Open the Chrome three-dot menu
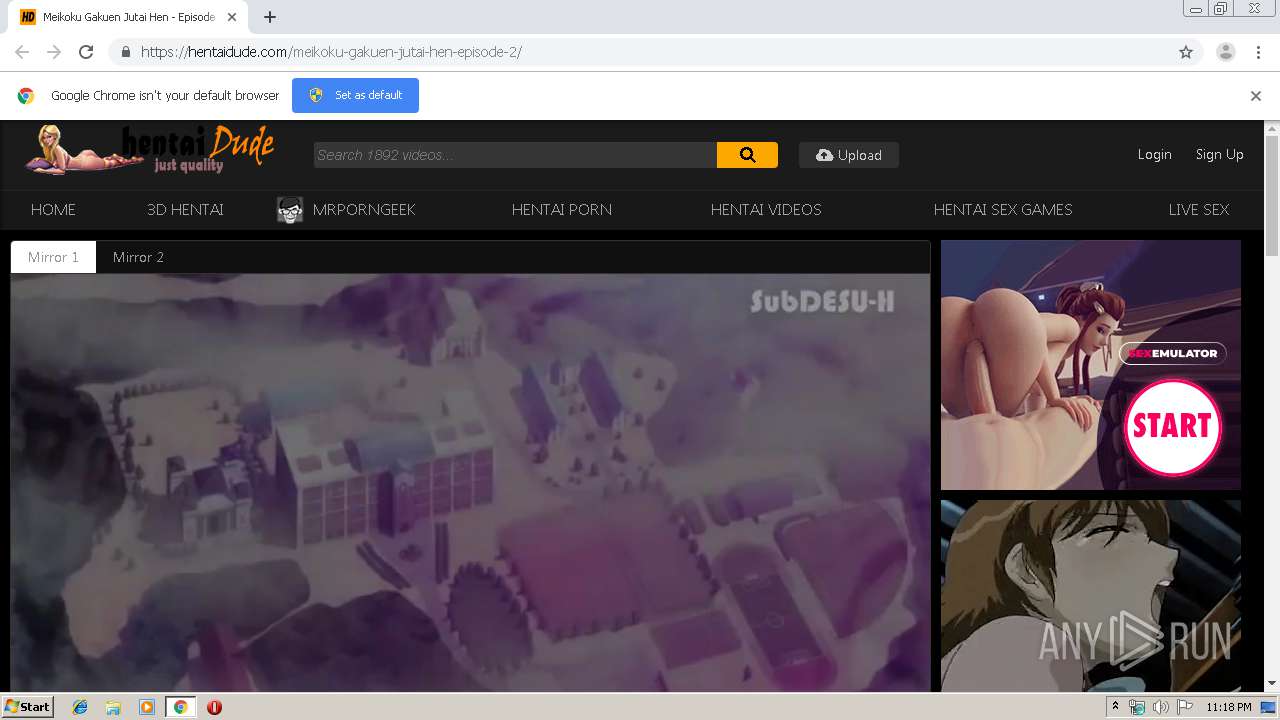 1258,52
